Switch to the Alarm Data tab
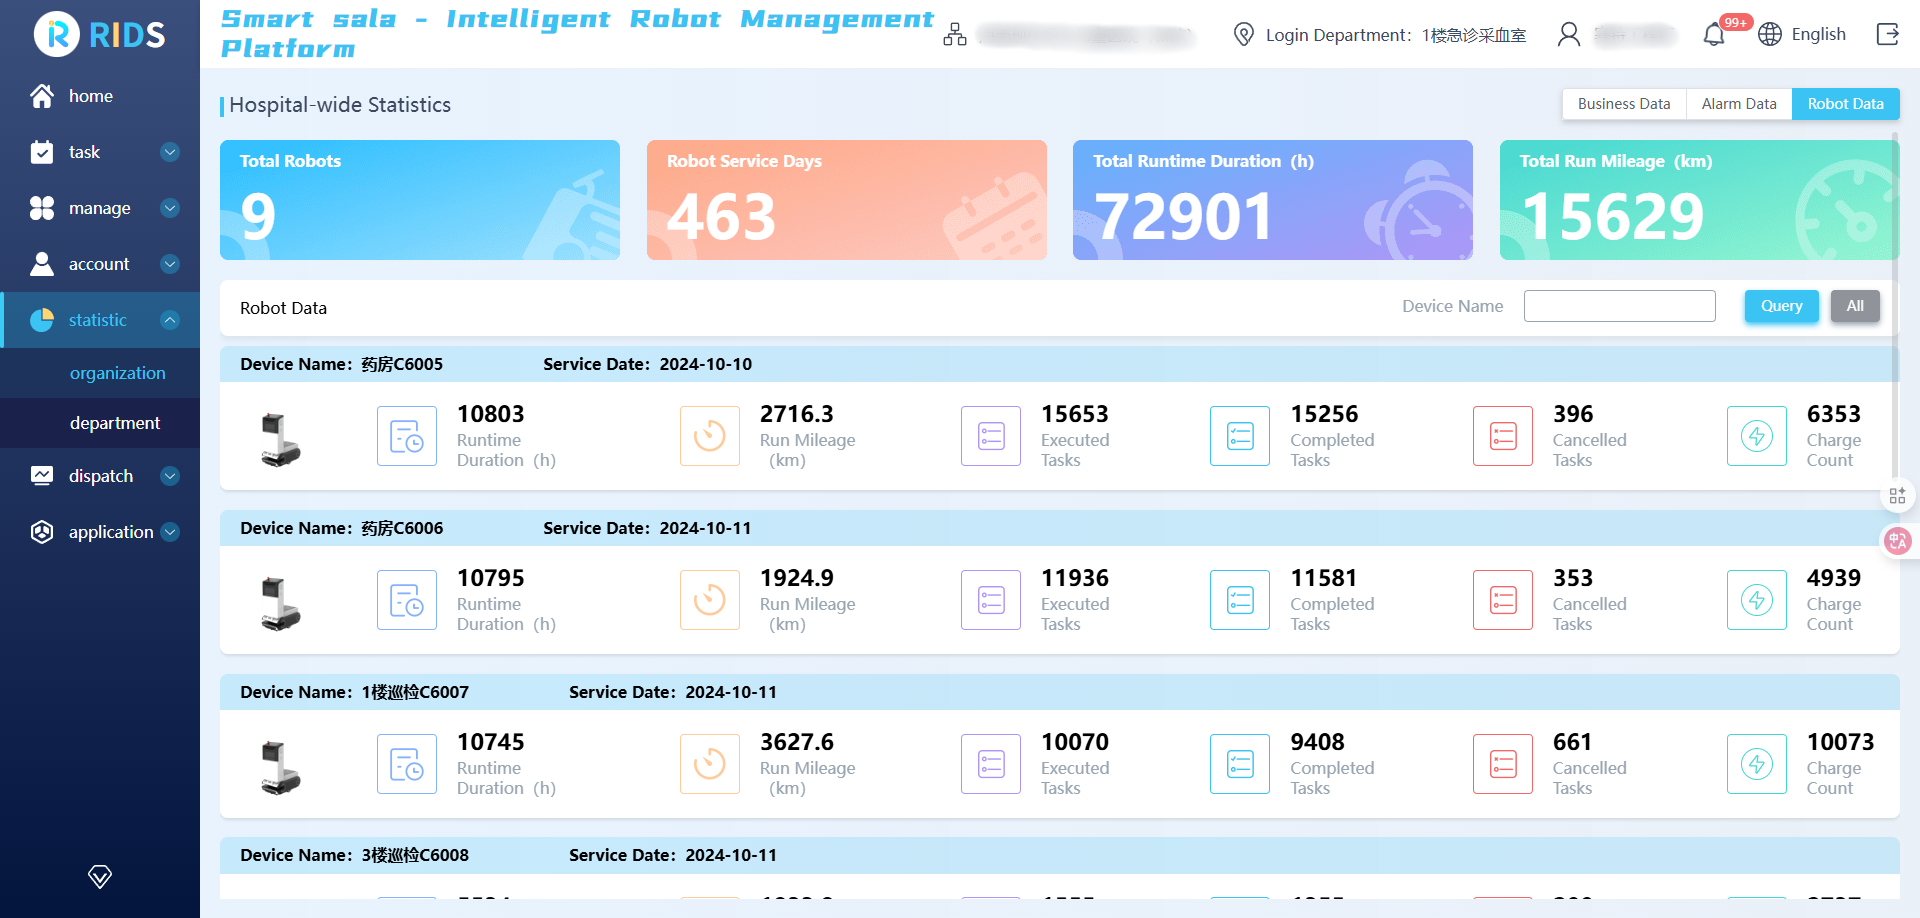1920x918 pixels. 1738,104
